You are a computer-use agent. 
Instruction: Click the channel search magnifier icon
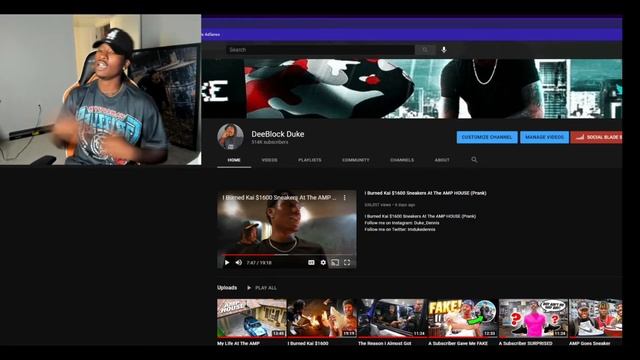click(474, 160)
